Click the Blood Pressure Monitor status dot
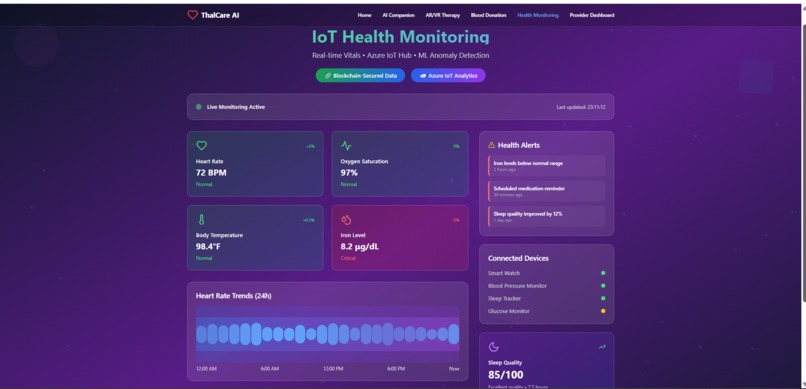The width and height of the screenshot is (806, 389). tap(603, 286)
